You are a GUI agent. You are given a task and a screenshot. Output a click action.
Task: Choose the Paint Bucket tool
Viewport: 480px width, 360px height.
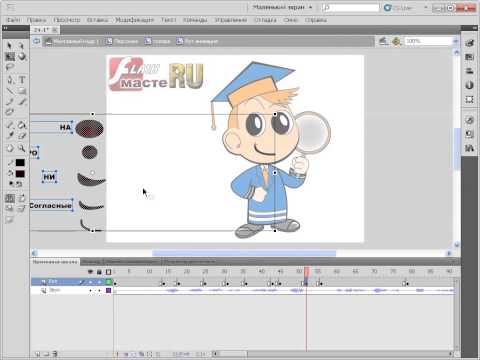[x=22, y=126]
